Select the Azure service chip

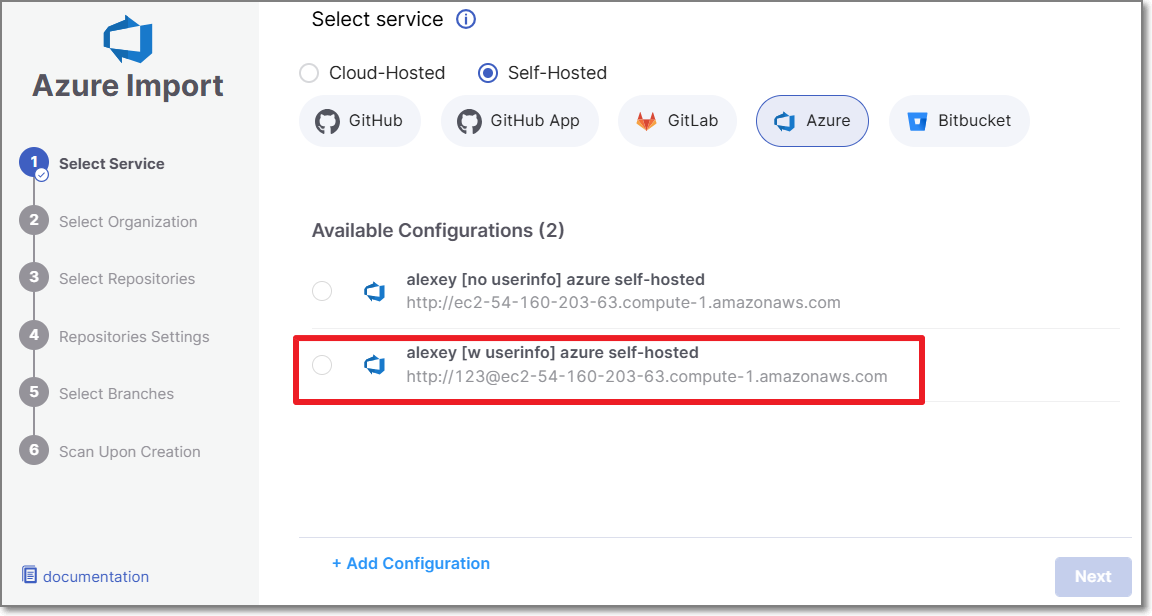click(812, 121)
